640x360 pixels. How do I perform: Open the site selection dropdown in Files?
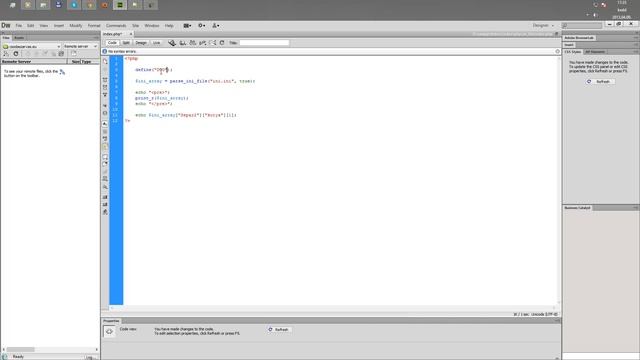coord(31,47)
